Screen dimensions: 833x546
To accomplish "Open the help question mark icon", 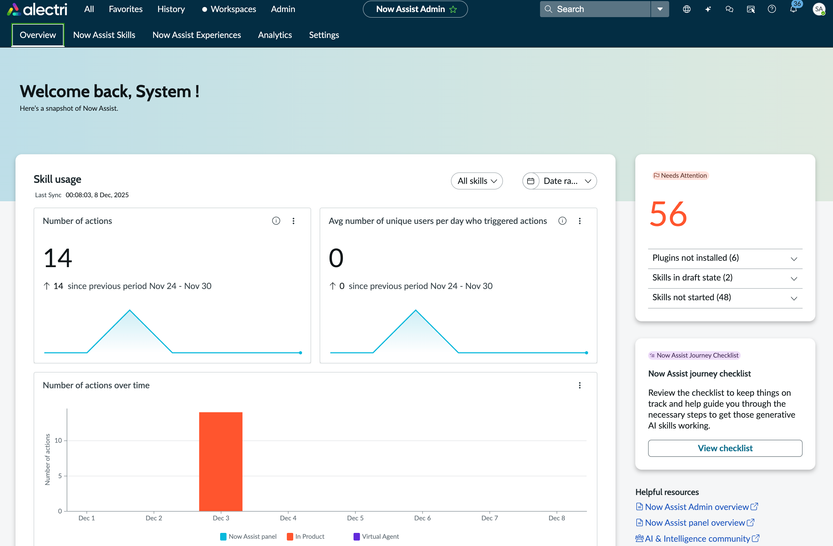I will pos(771,9).
